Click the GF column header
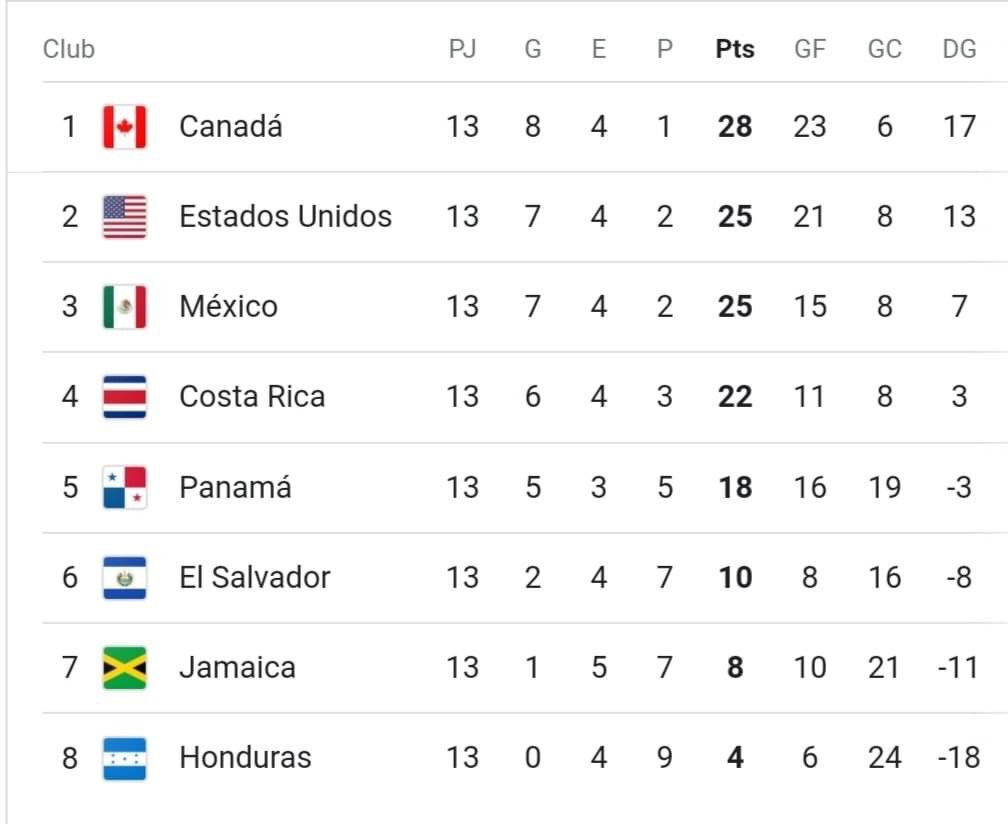Screen dimensions: 1008x824 [809, 49]
